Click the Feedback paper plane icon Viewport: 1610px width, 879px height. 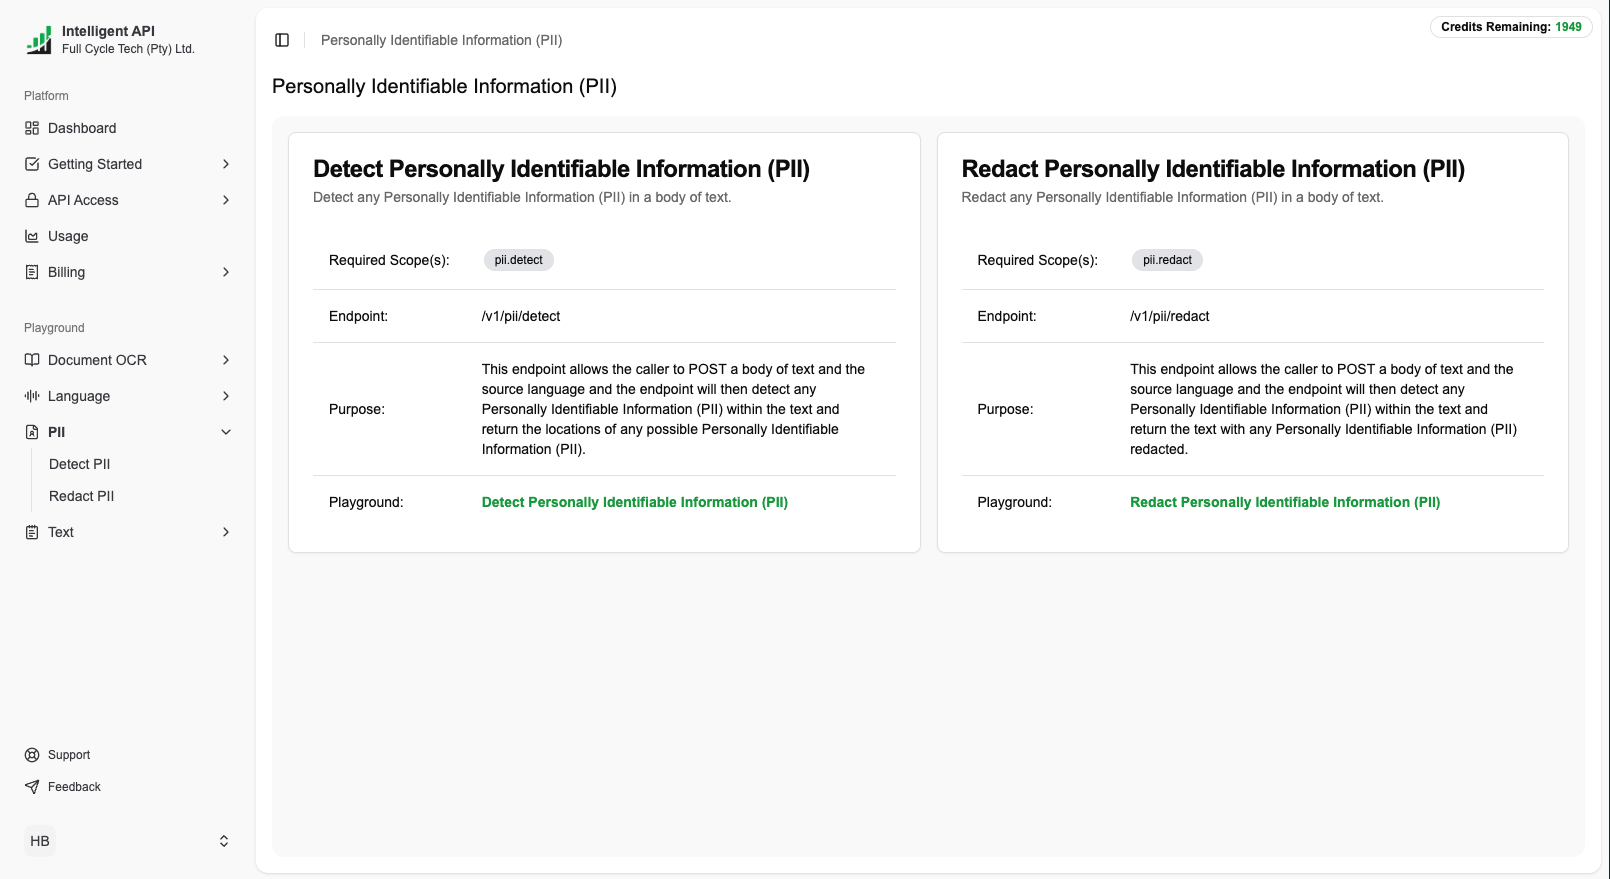coord(32,787)
